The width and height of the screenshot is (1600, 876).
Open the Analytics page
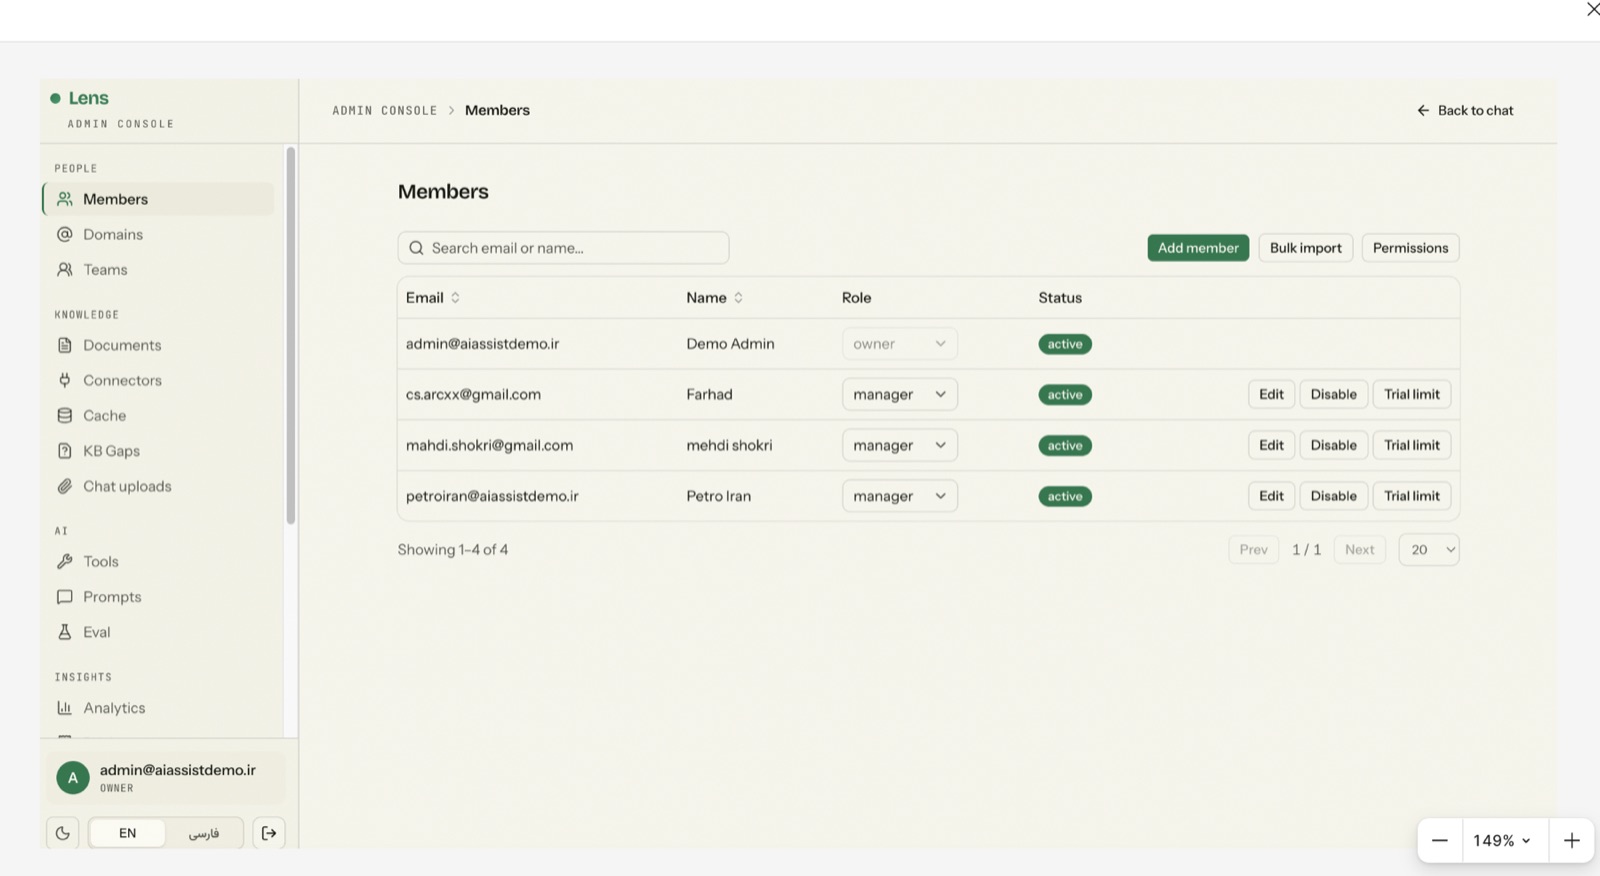pos(158,708)
